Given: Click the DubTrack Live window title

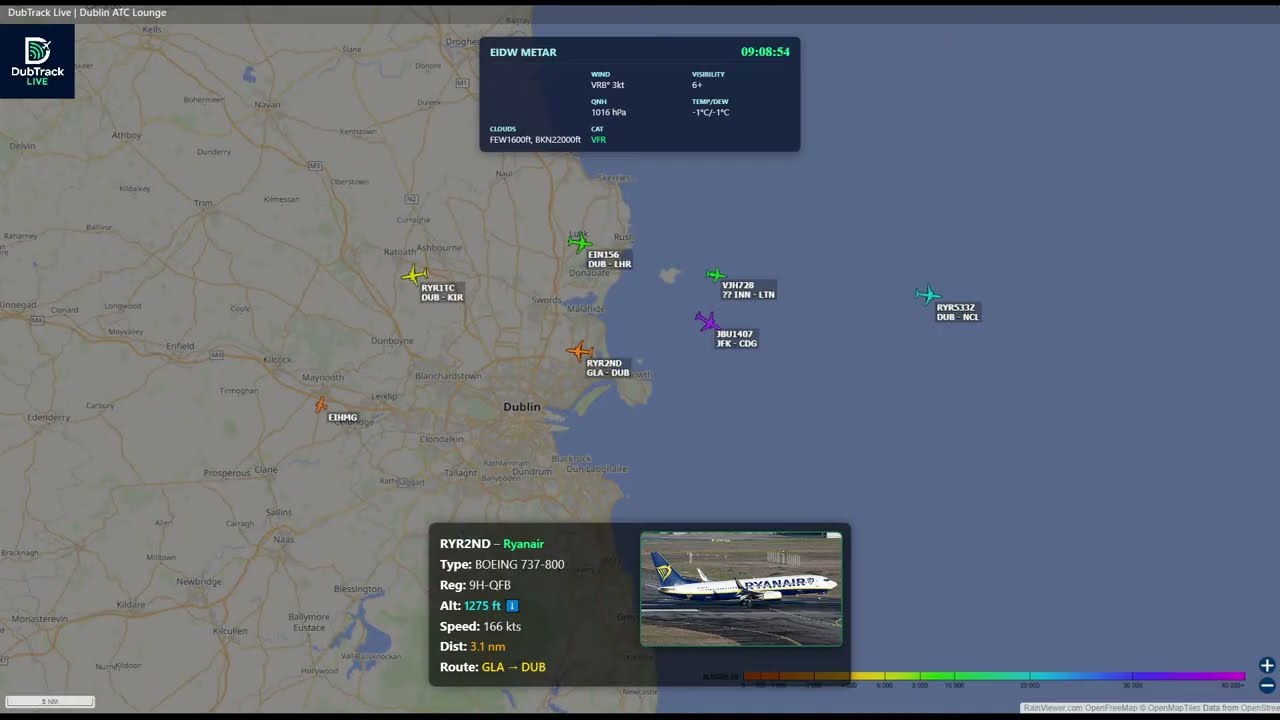Looking at the screenshot, I should tap(87, 12).
